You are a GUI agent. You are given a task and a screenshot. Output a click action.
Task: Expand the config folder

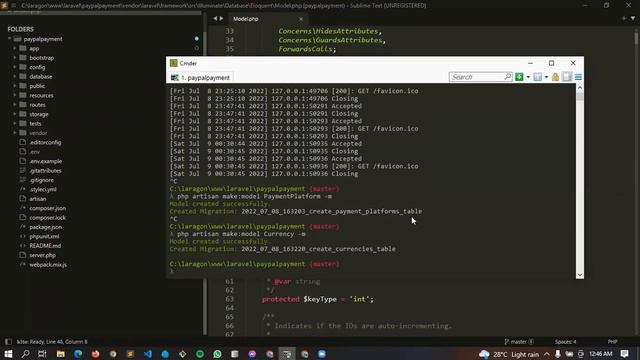[x=15, y=67]
